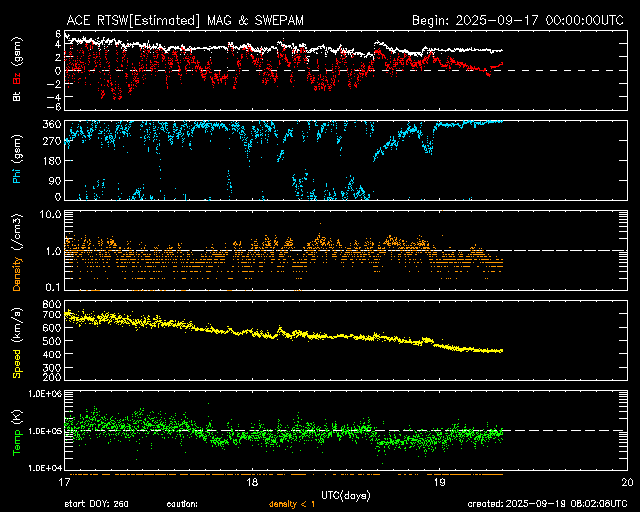
Task: Click day 20 on the time axis
Action: (625, 481)
